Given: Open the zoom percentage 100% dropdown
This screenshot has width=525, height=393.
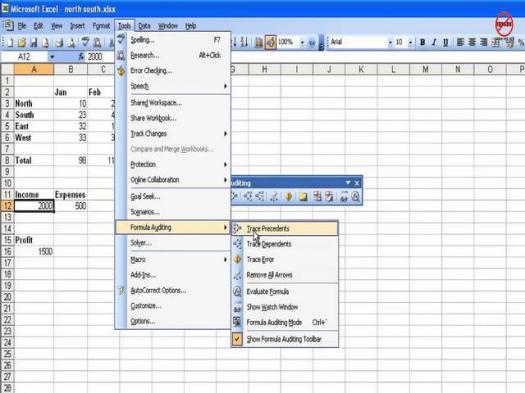Looking at the screenshot, I should [x=302, y=43].
